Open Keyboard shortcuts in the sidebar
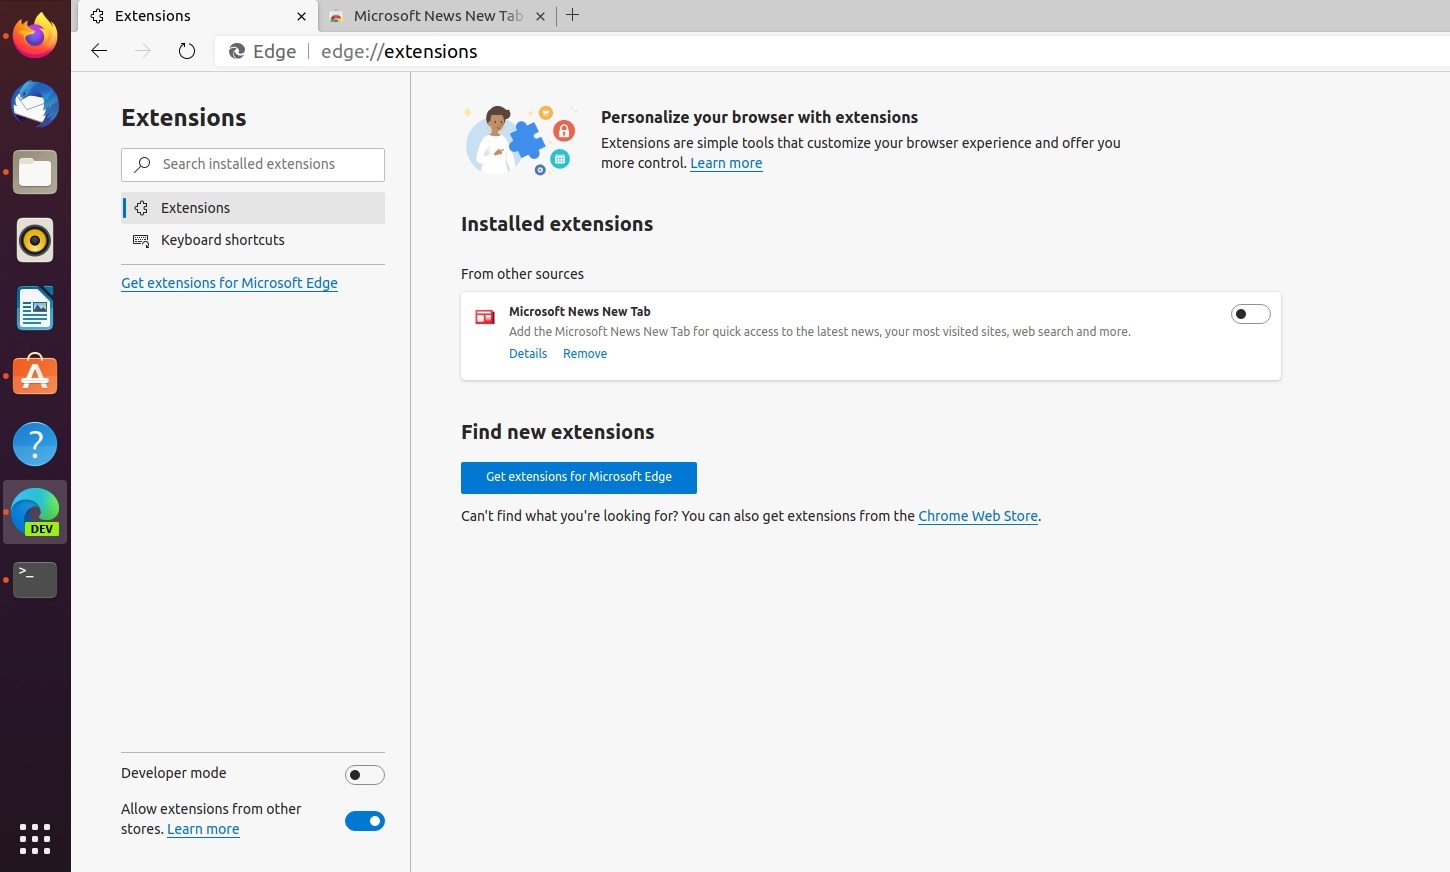The image size is (1450, 872). [x=253, y=240]
